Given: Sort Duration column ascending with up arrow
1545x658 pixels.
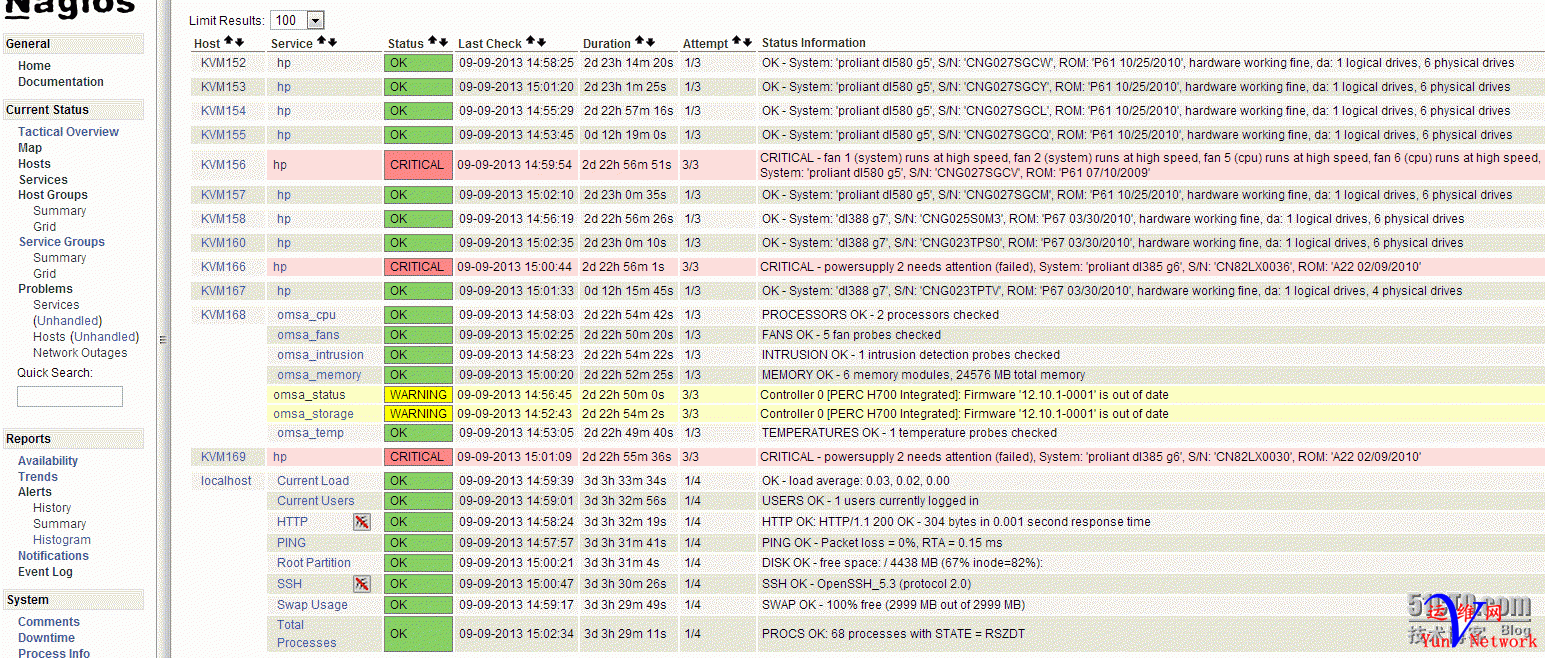Looking at the screenshot, I should coord(640,41).
